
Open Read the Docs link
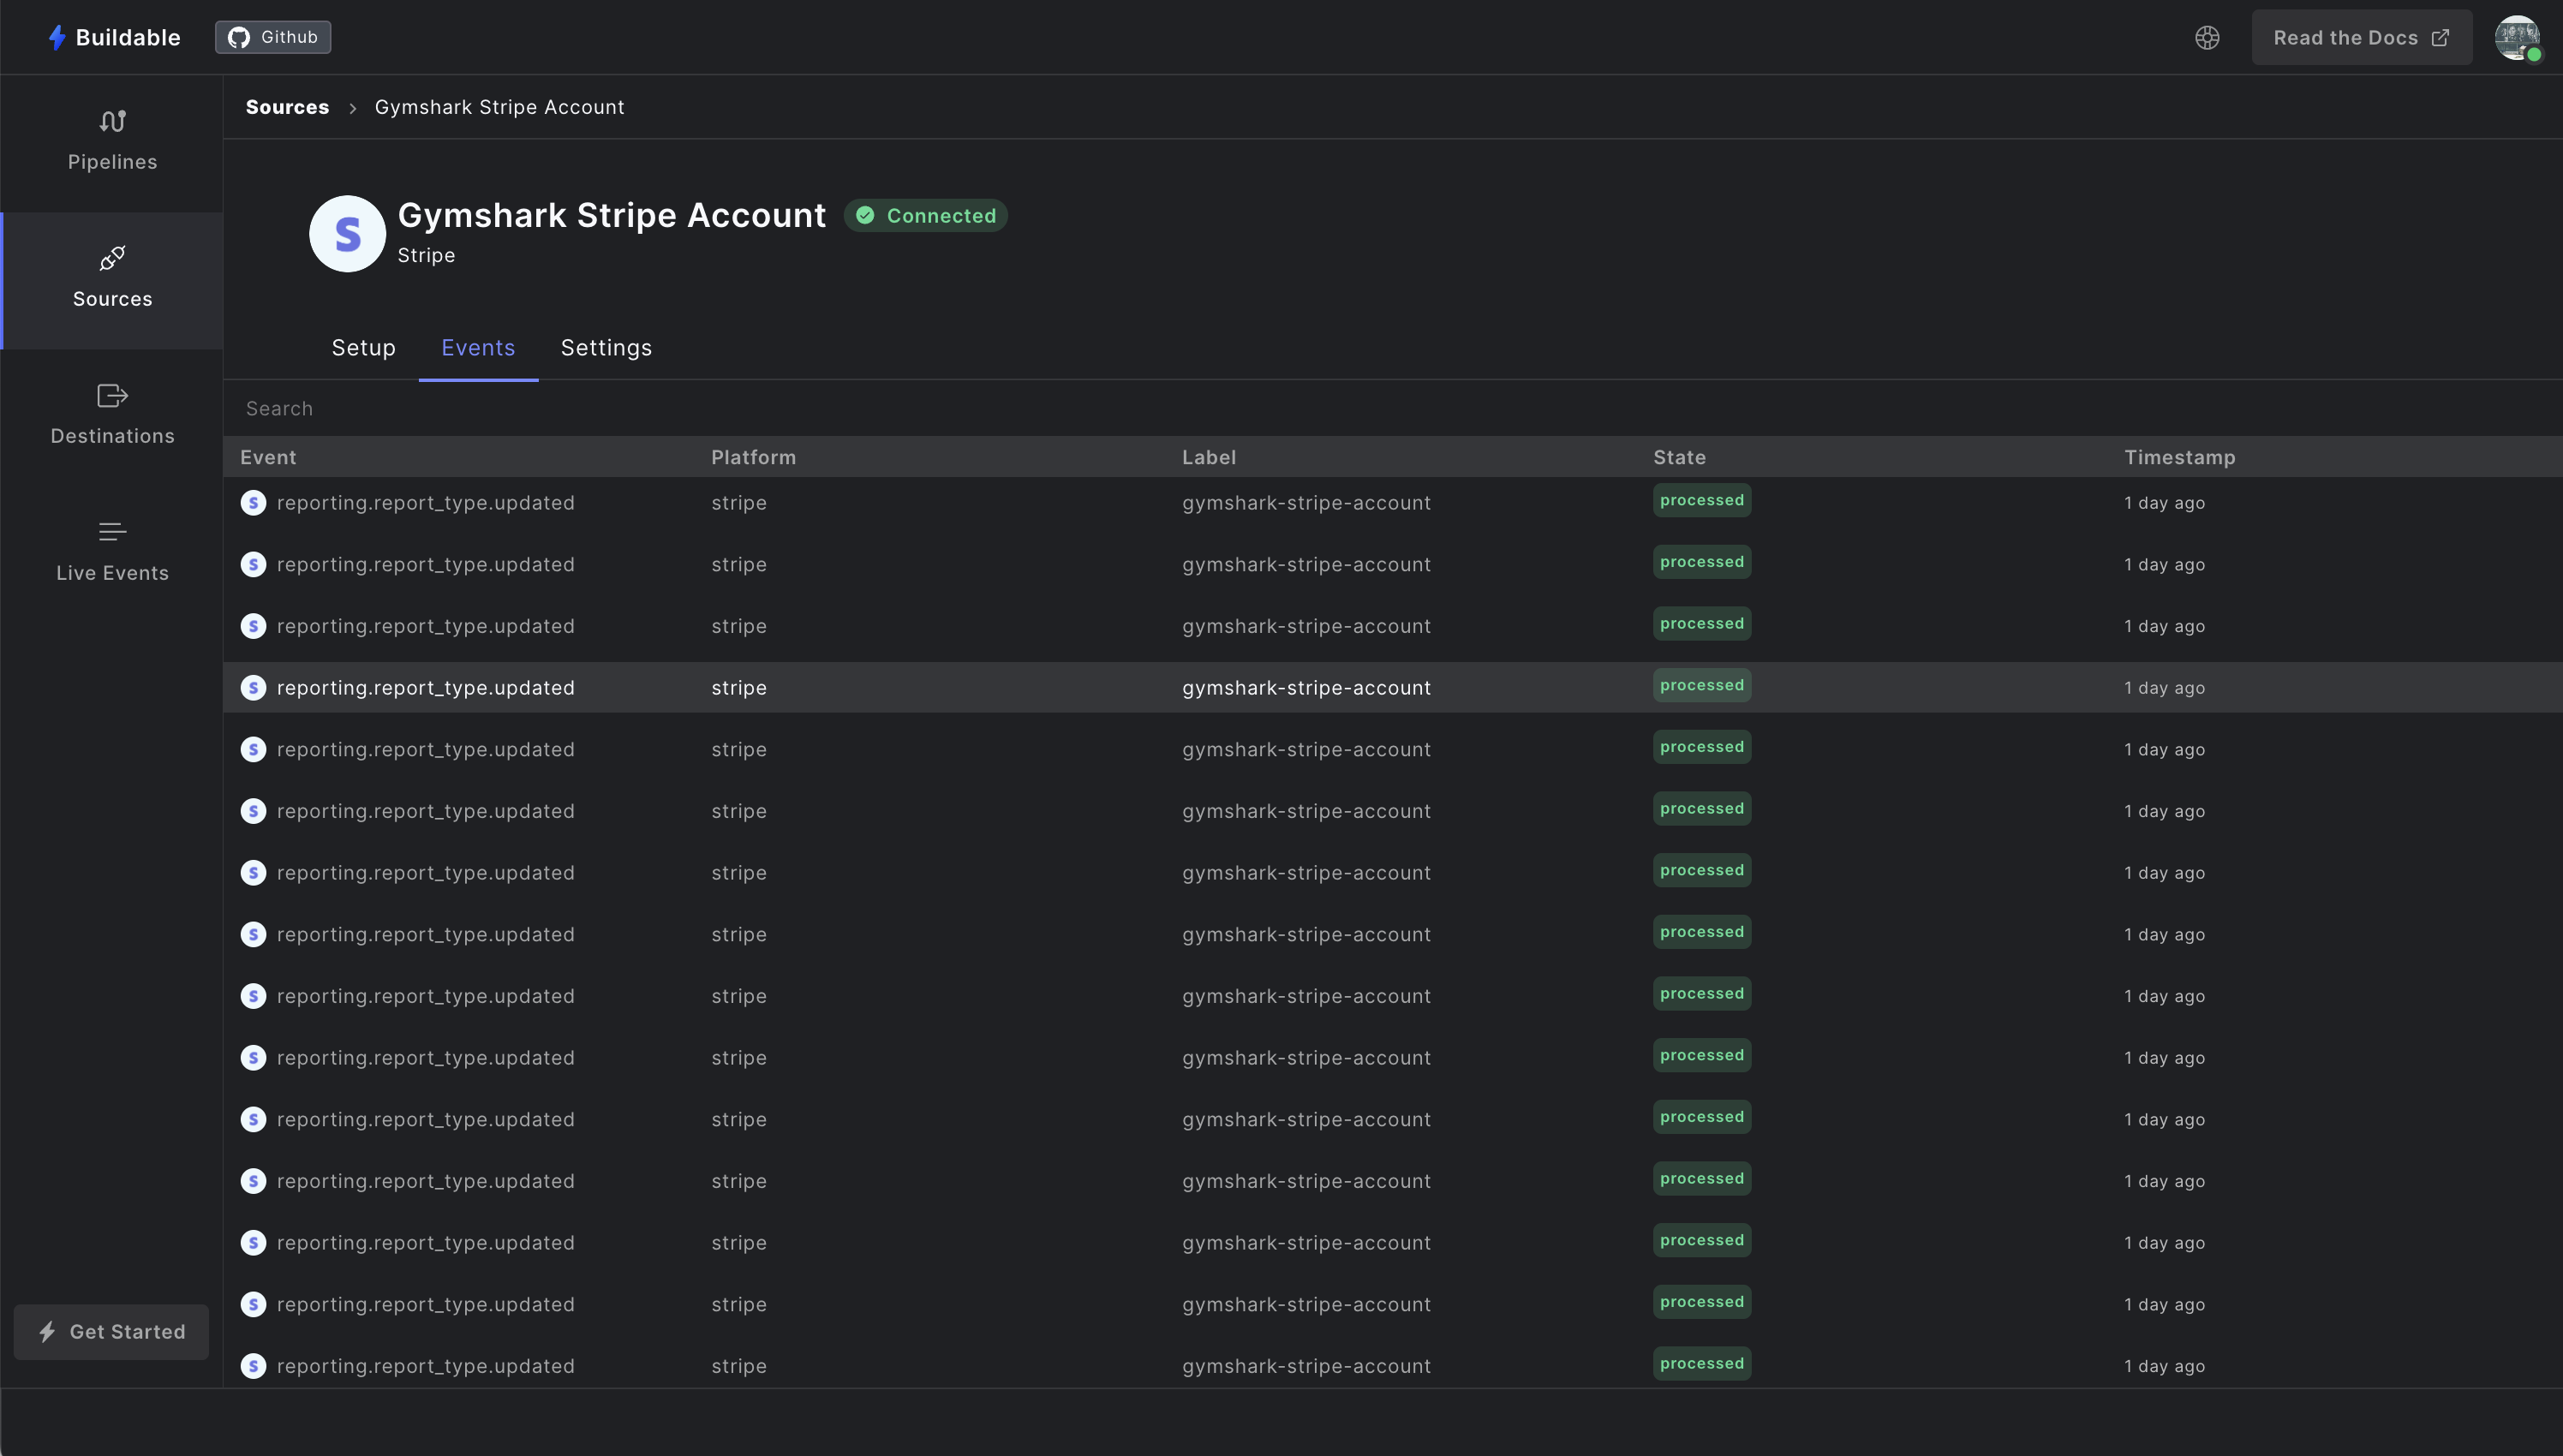[2361, 38]
